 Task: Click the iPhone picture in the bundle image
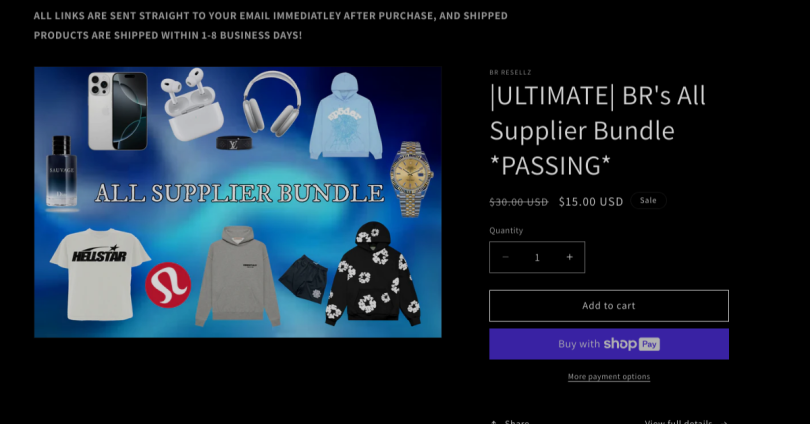coord(118,111)
